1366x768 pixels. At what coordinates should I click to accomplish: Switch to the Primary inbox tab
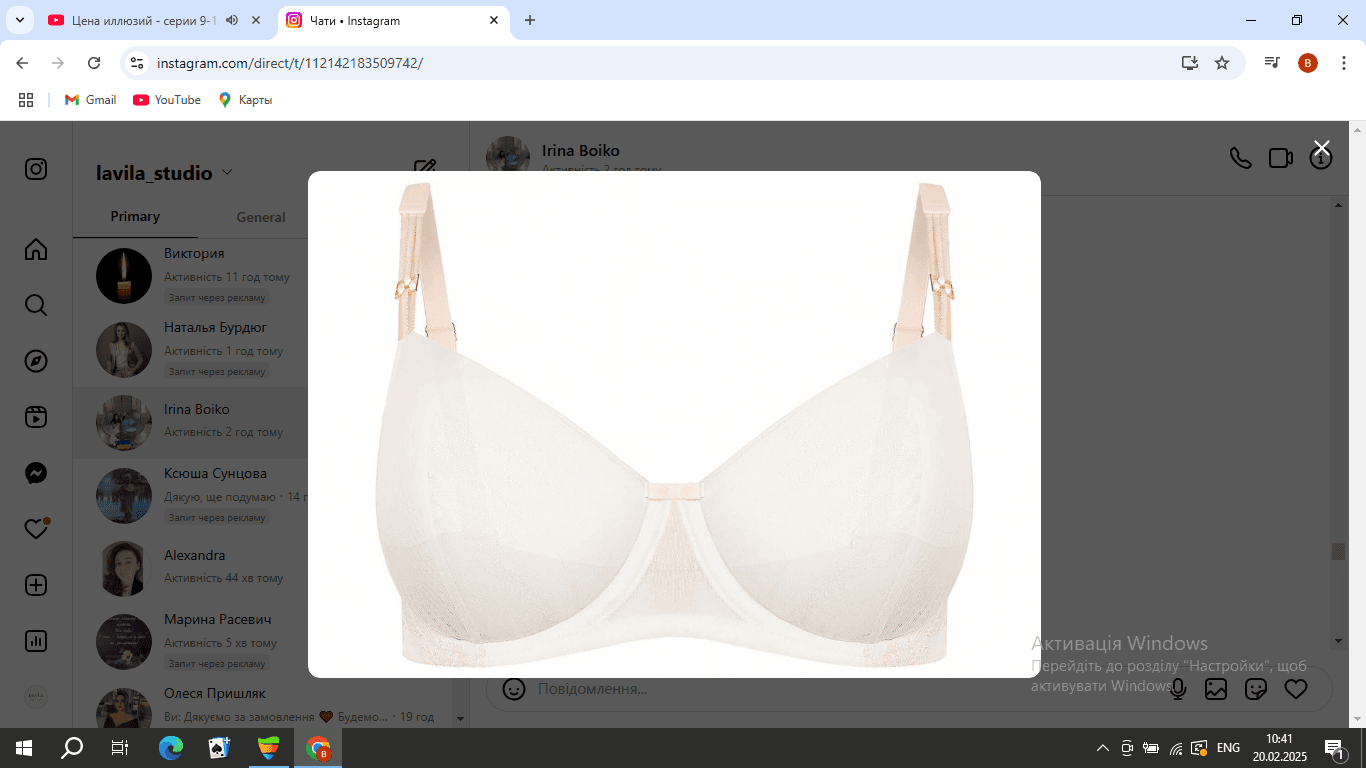(135, 216)
